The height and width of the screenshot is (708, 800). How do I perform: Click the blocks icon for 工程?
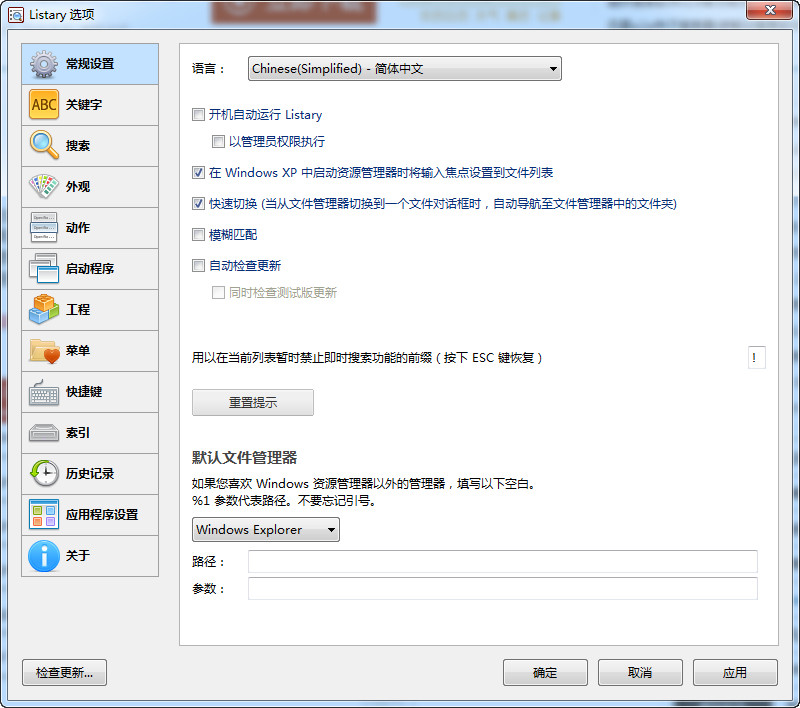point(44,310)
